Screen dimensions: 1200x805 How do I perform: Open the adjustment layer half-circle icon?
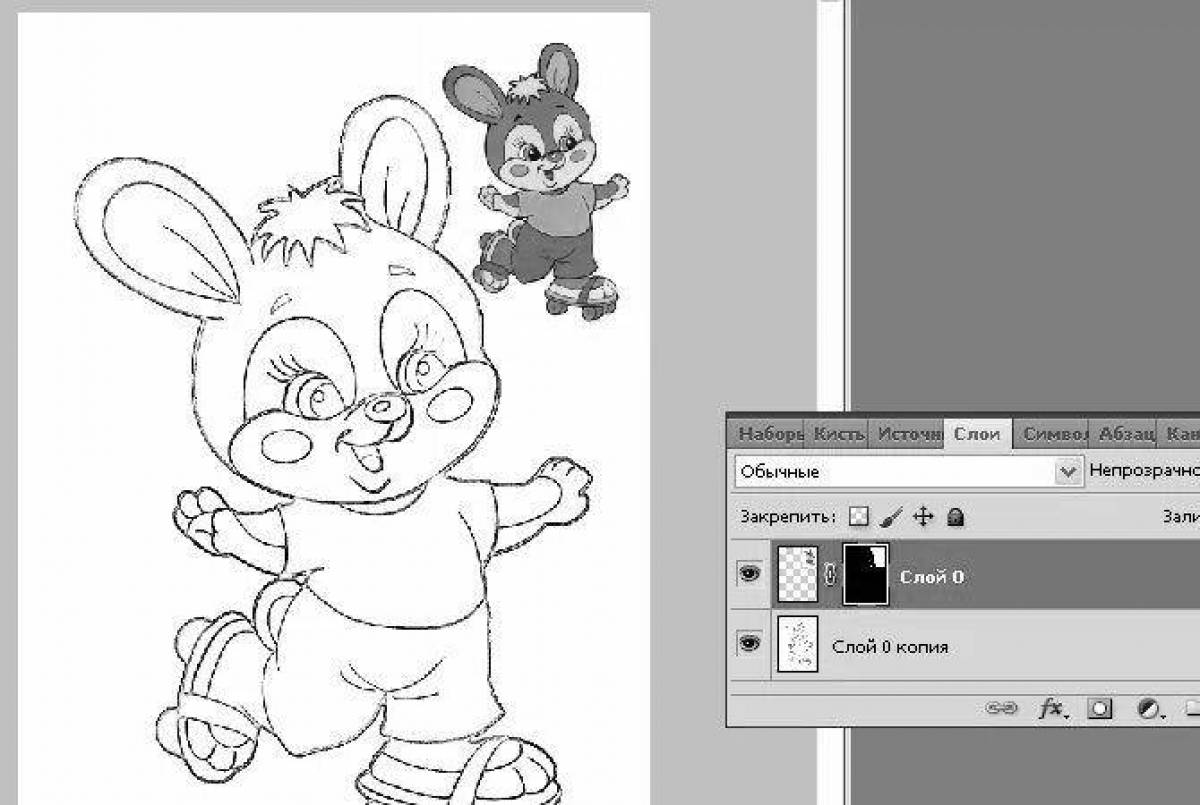pos(1149,708)
